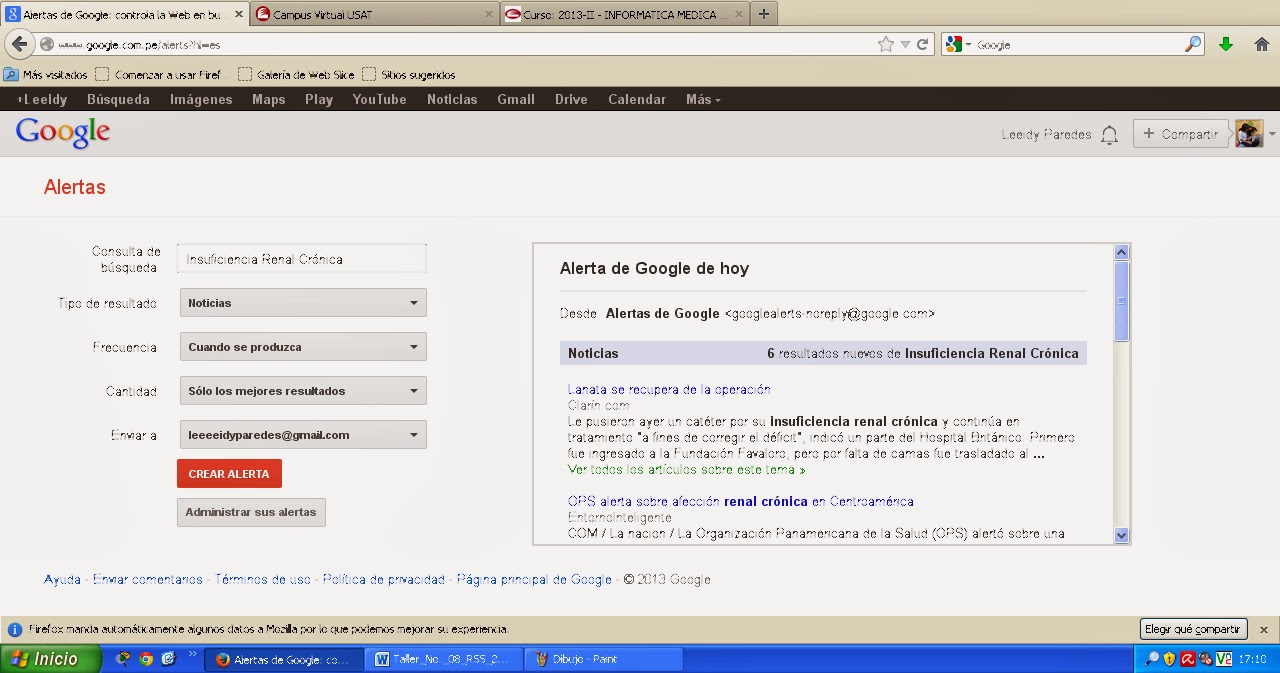Launch Chrome from the quick launch bar
The width and height of the screenshot is (1280, 673).
click(146, 660)
